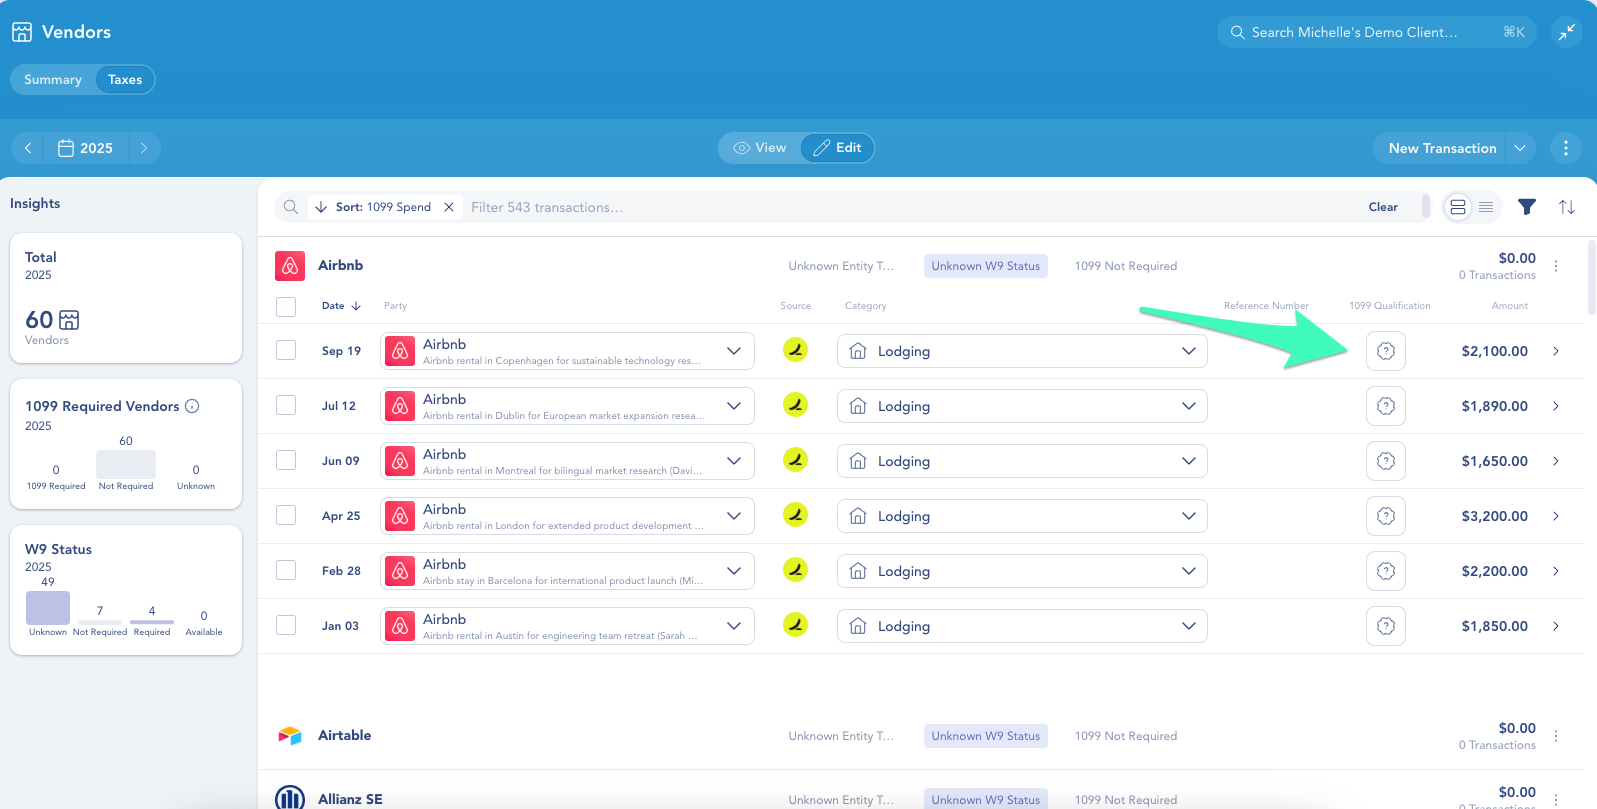This screenshot has height=809, width=1597.
Task: Click the Required bar in W9 Status chart
Action: 152,622
